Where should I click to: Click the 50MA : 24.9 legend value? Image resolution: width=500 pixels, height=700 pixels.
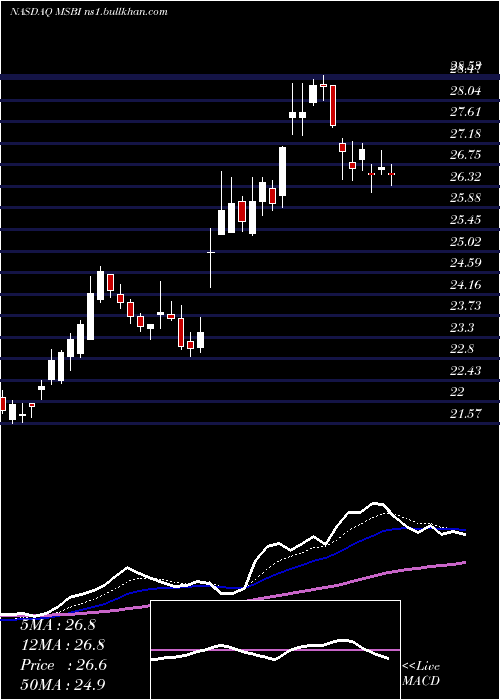[63, 684]
